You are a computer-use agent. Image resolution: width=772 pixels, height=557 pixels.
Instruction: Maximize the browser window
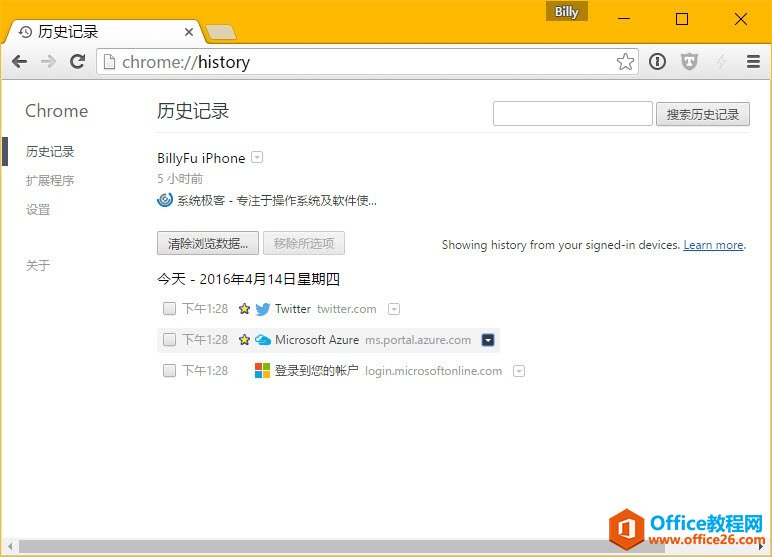tap(682, 19)
